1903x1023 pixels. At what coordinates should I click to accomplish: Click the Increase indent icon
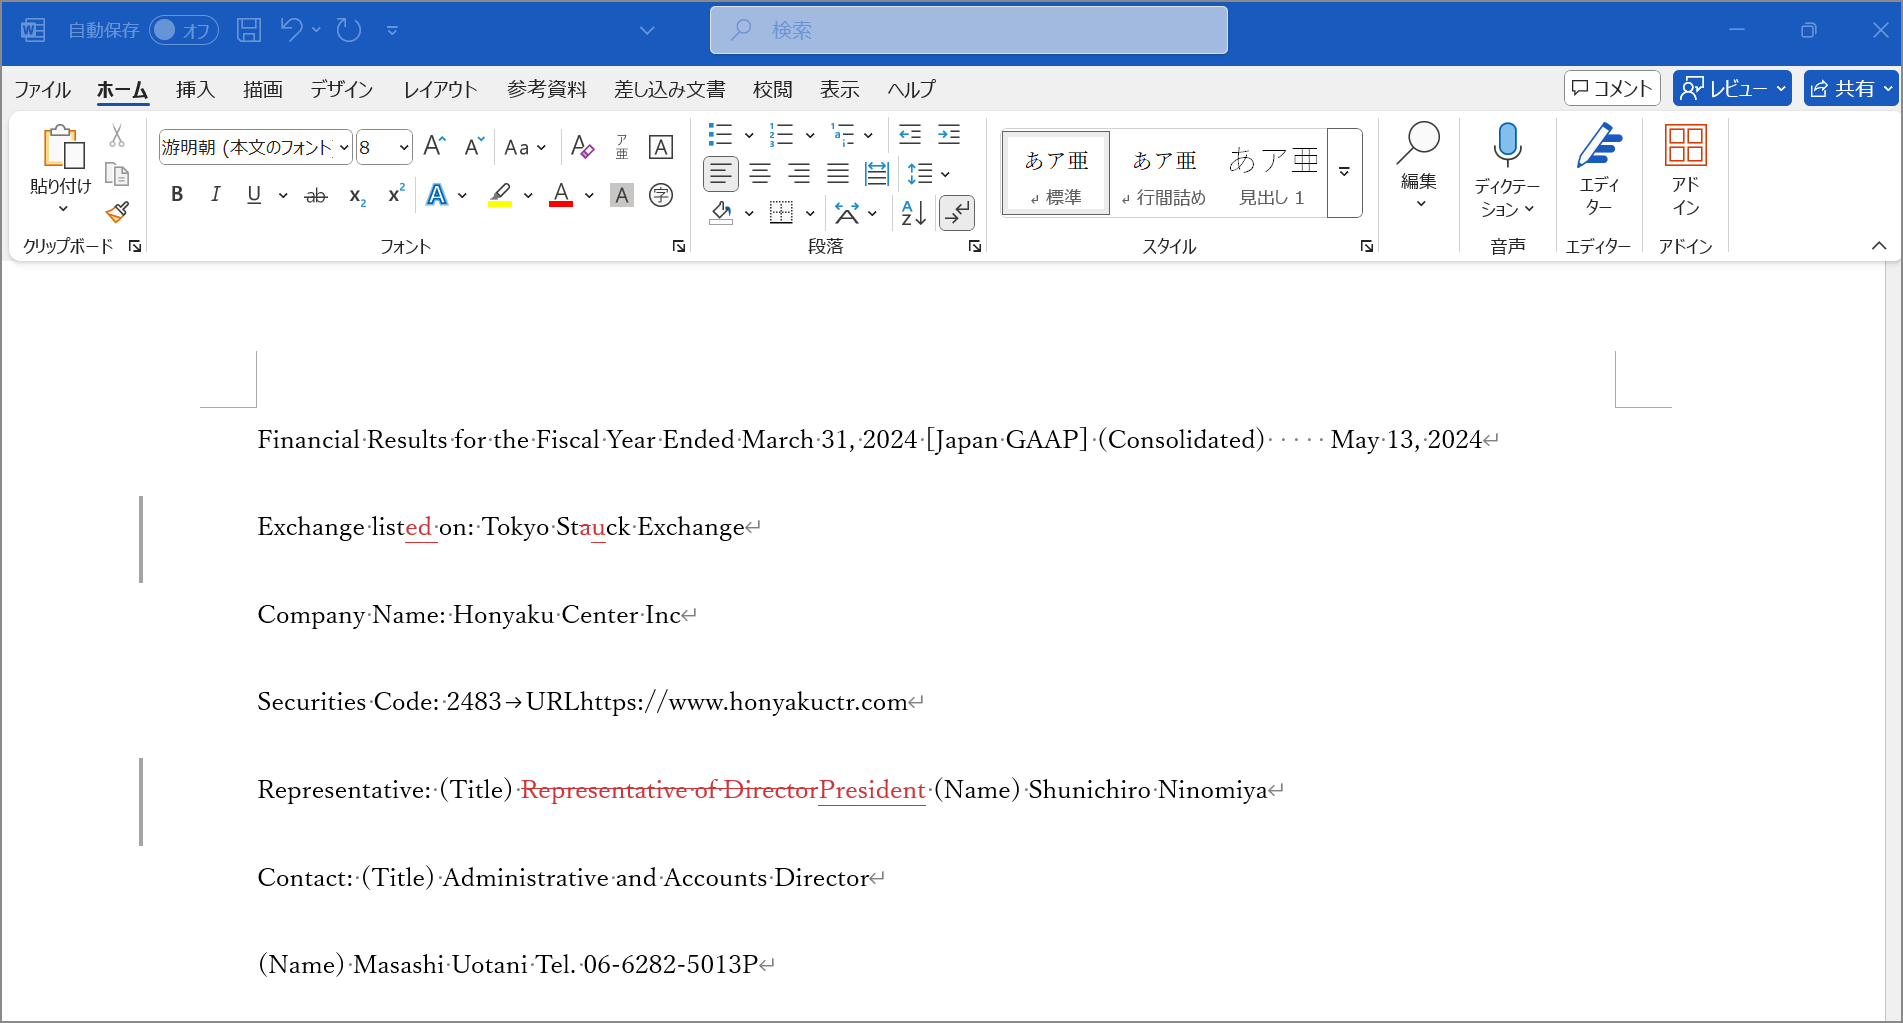(x=949, y=134)
